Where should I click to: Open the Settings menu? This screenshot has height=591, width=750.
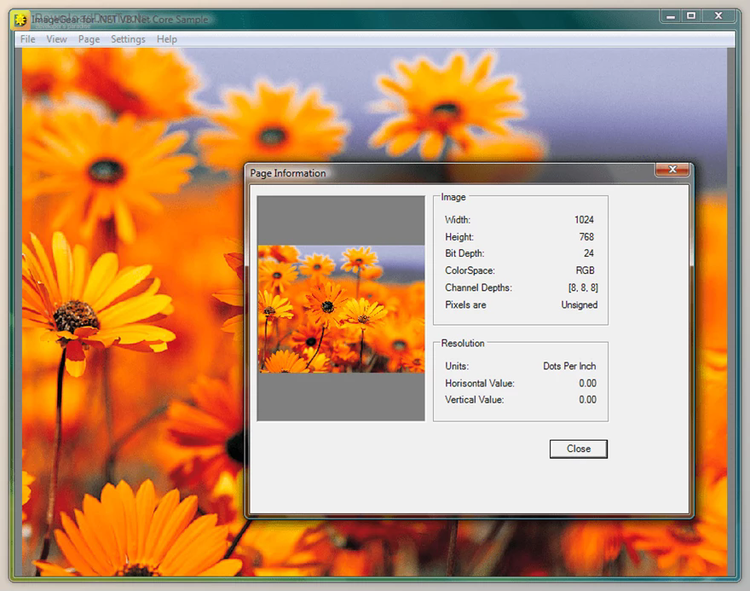tap(128, 39)
